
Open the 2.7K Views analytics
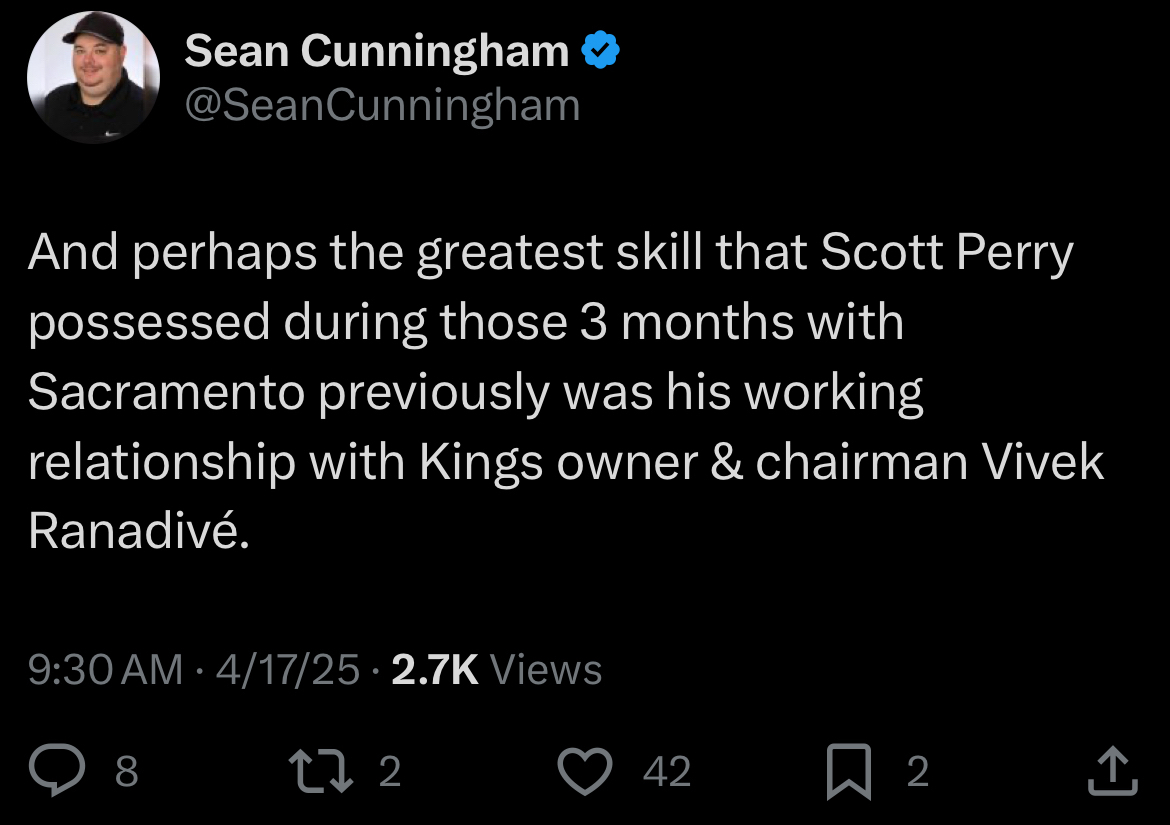tap(497, 669)
